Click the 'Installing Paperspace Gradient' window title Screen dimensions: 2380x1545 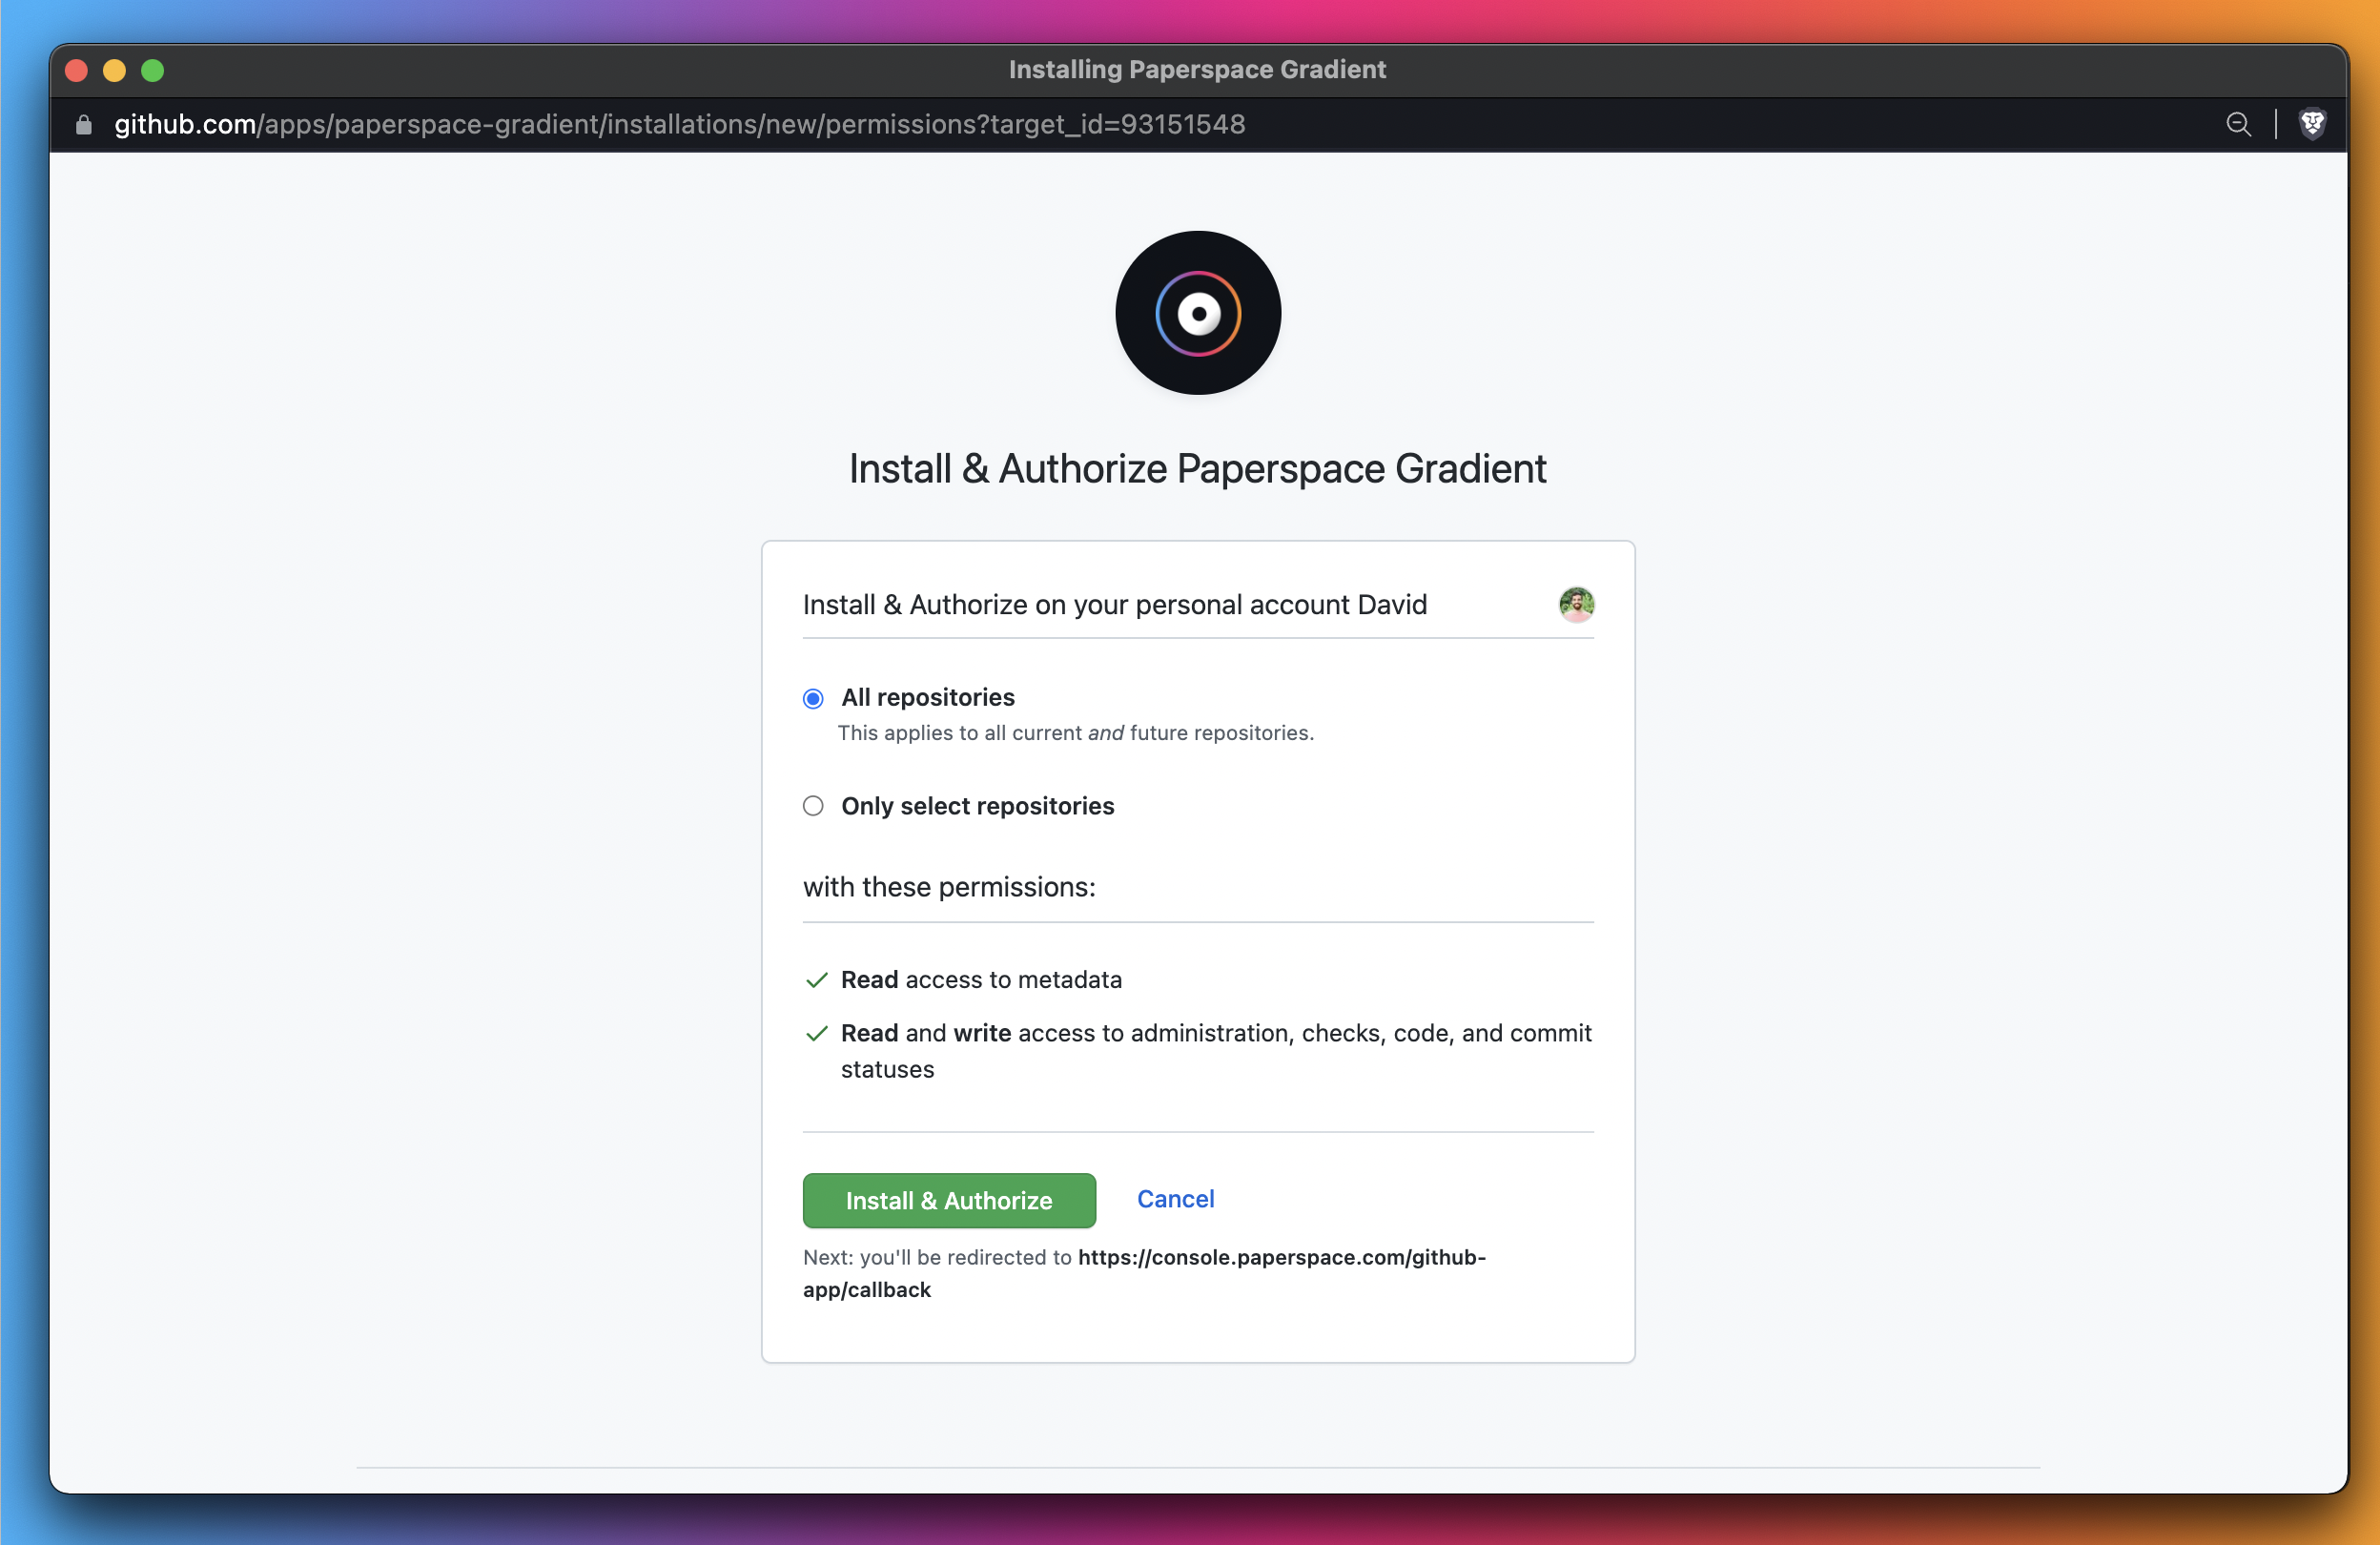point(1197,69)
